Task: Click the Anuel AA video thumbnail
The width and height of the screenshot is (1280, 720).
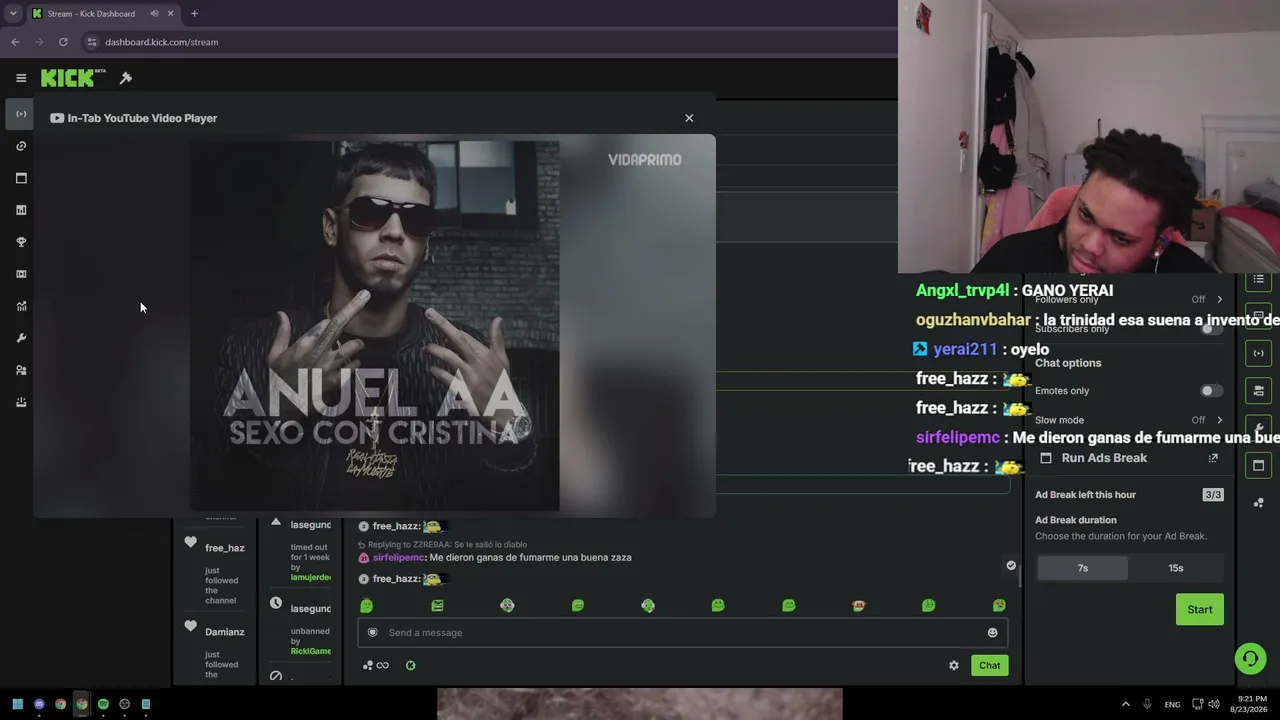Action: click(375, 325)
